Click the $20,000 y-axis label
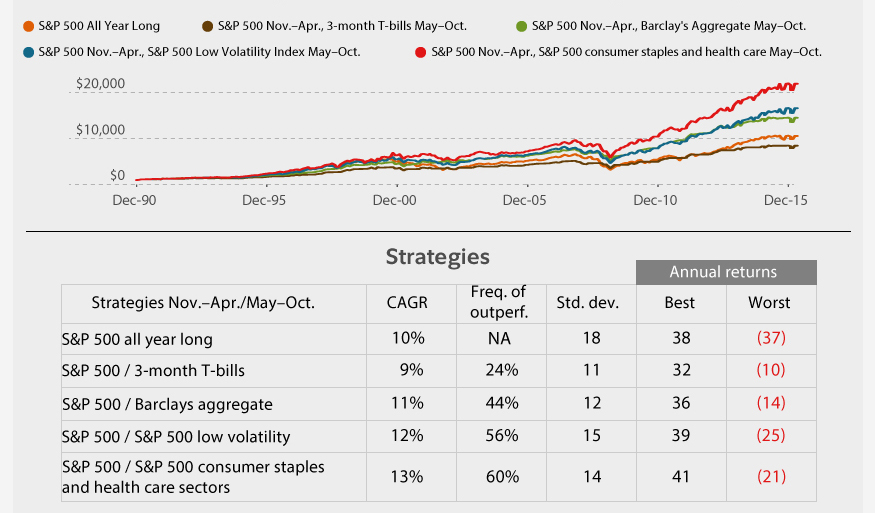875x513 pixels. click(x=100, y=84)
